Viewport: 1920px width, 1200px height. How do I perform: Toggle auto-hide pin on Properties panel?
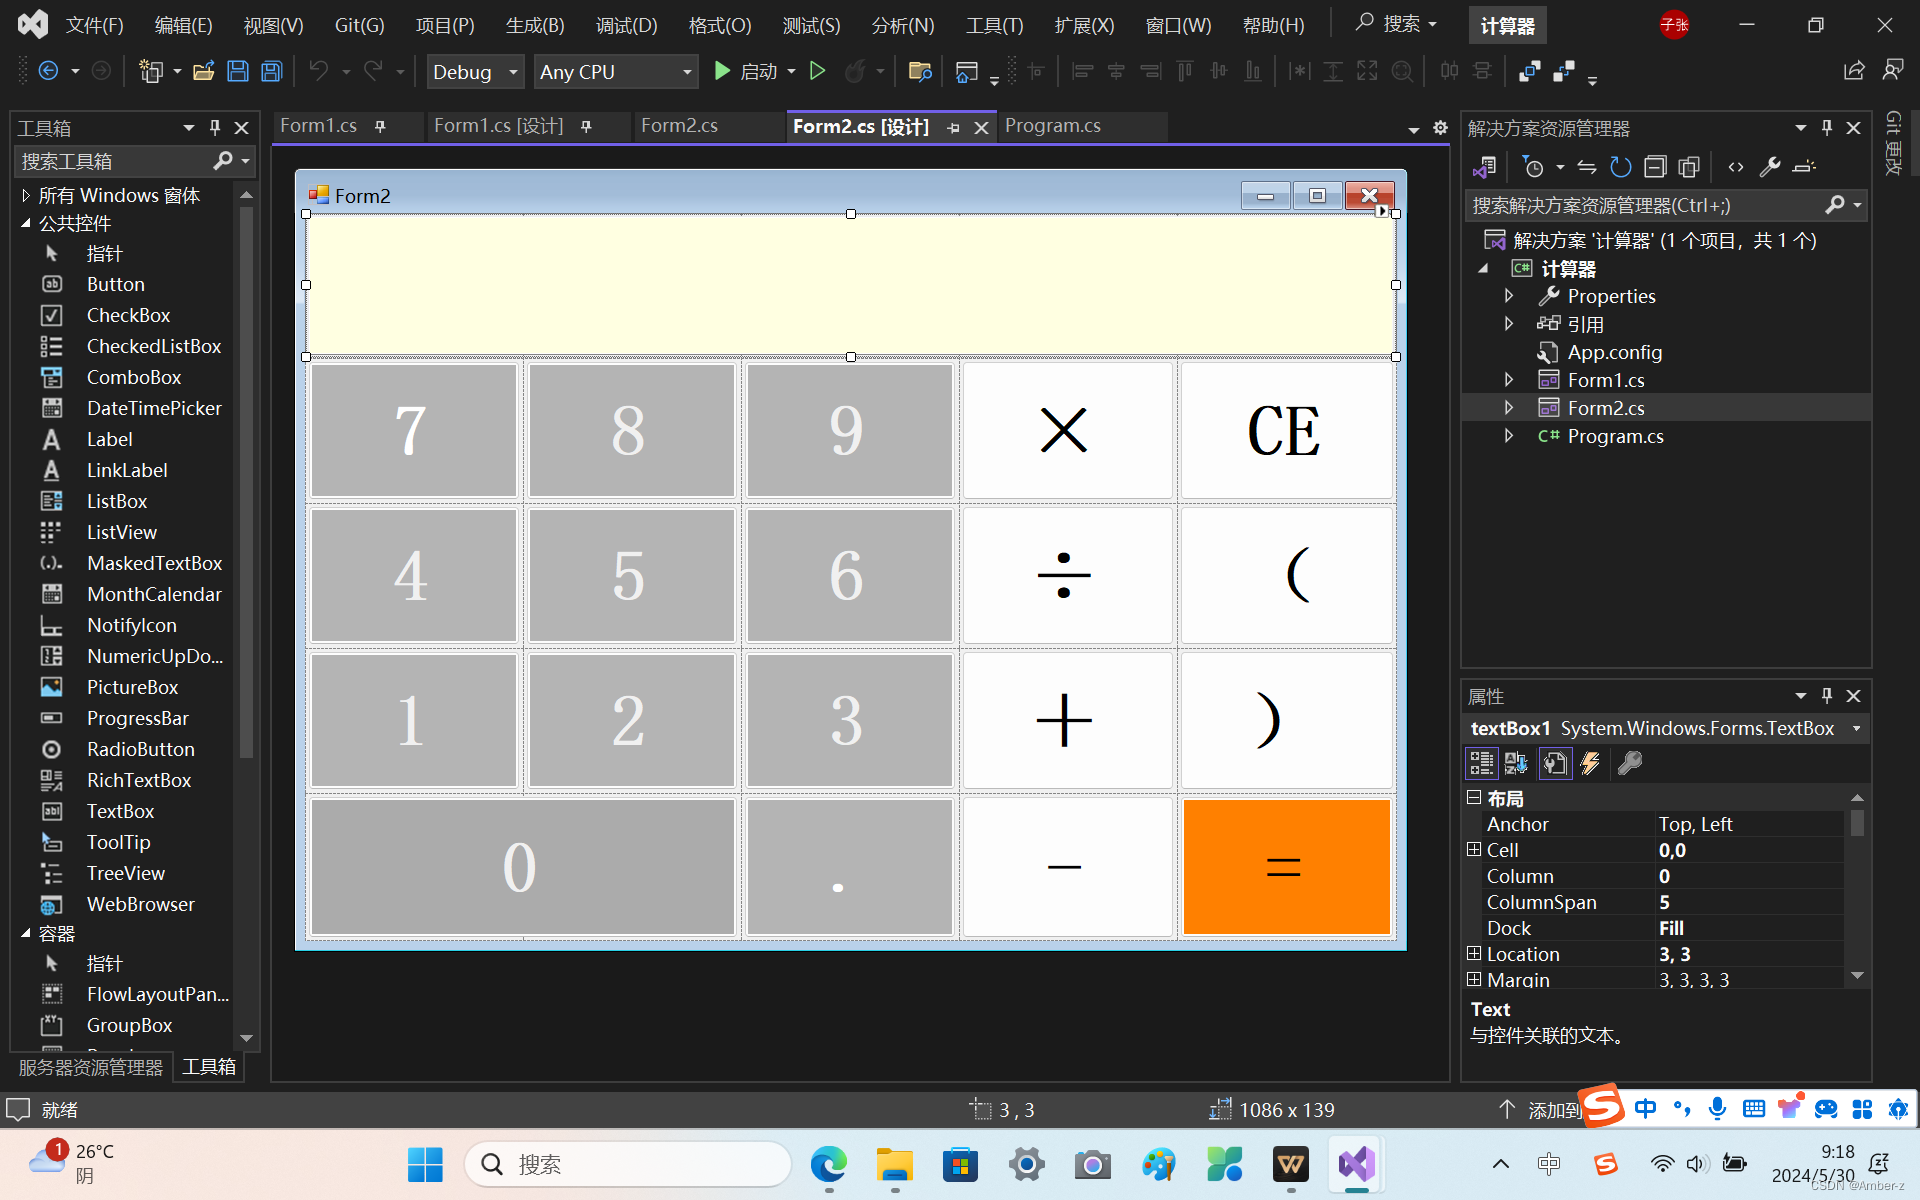[1827, 696]
